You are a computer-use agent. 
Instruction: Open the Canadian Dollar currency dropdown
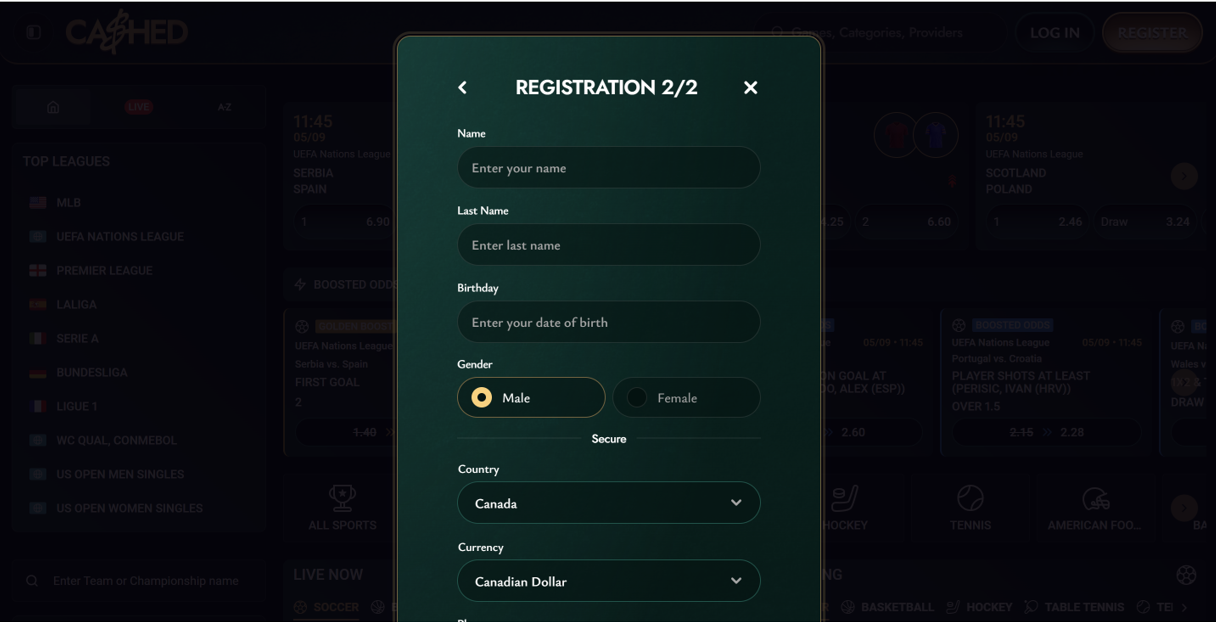[x=608, y=581]
